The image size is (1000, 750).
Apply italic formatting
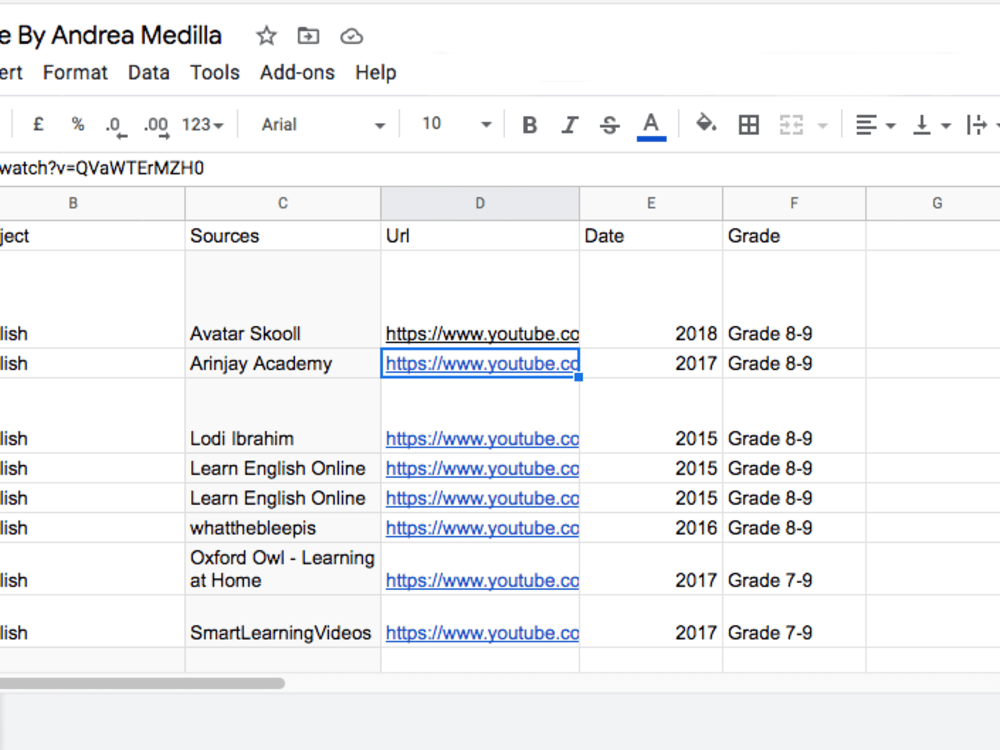(569, 124)
